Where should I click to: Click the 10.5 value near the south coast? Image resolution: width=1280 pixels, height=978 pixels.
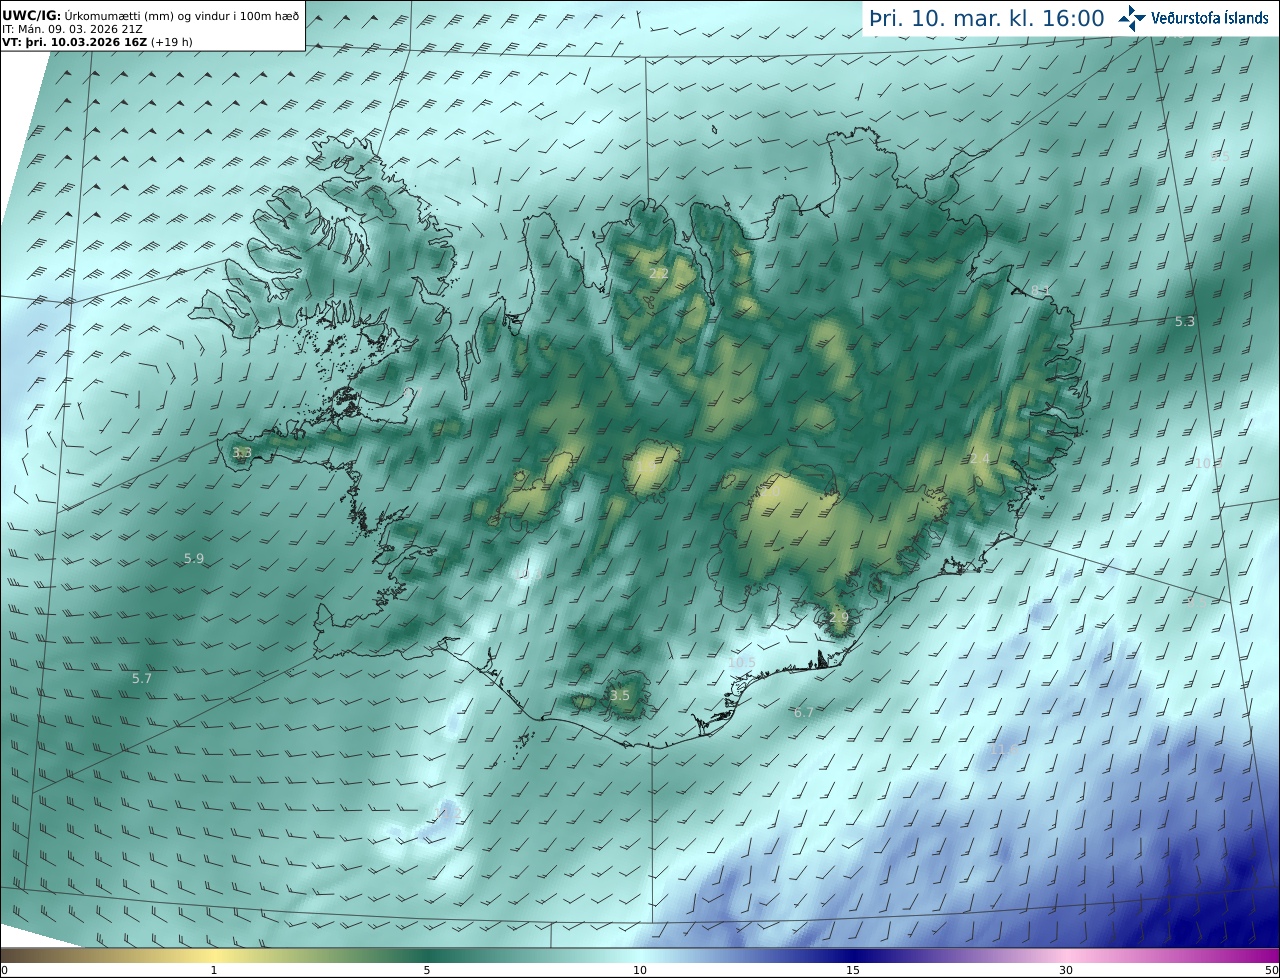(x=742, y=662)
